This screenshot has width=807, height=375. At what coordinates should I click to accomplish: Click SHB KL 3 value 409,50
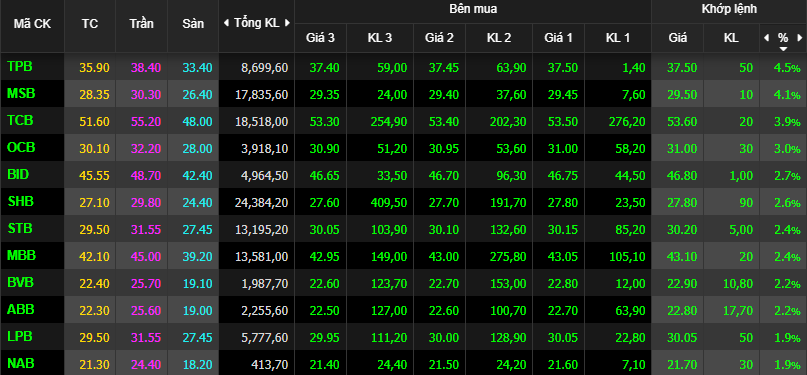point(389,203)
